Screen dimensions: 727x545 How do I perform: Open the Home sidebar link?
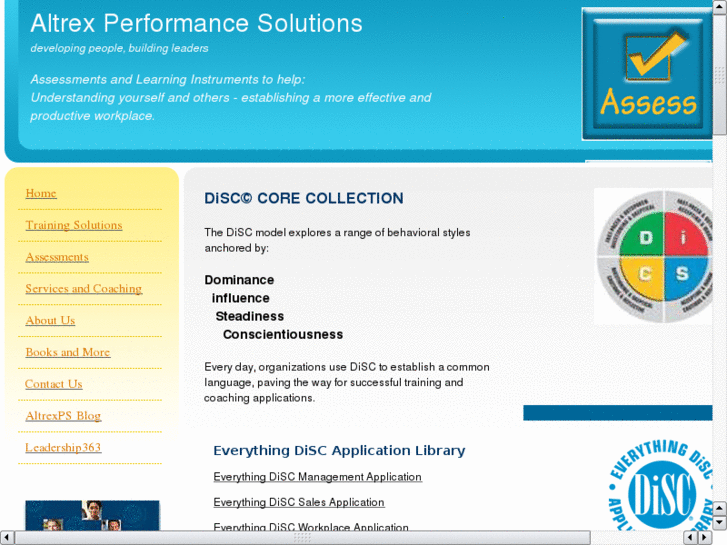click(x=41, y=193)
